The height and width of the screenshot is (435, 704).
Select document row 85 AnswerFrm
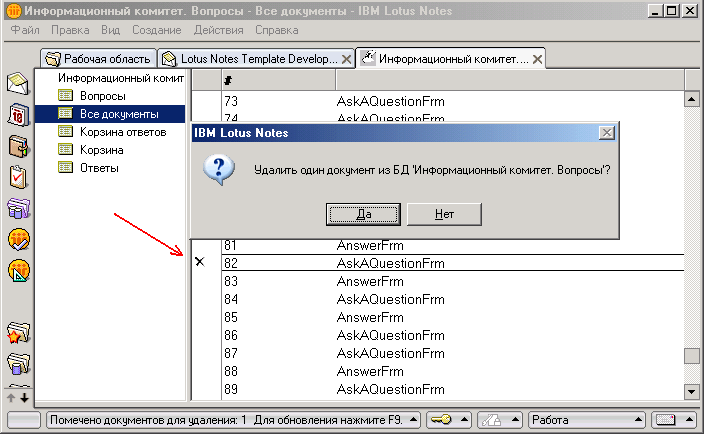(x=453, y=317)
